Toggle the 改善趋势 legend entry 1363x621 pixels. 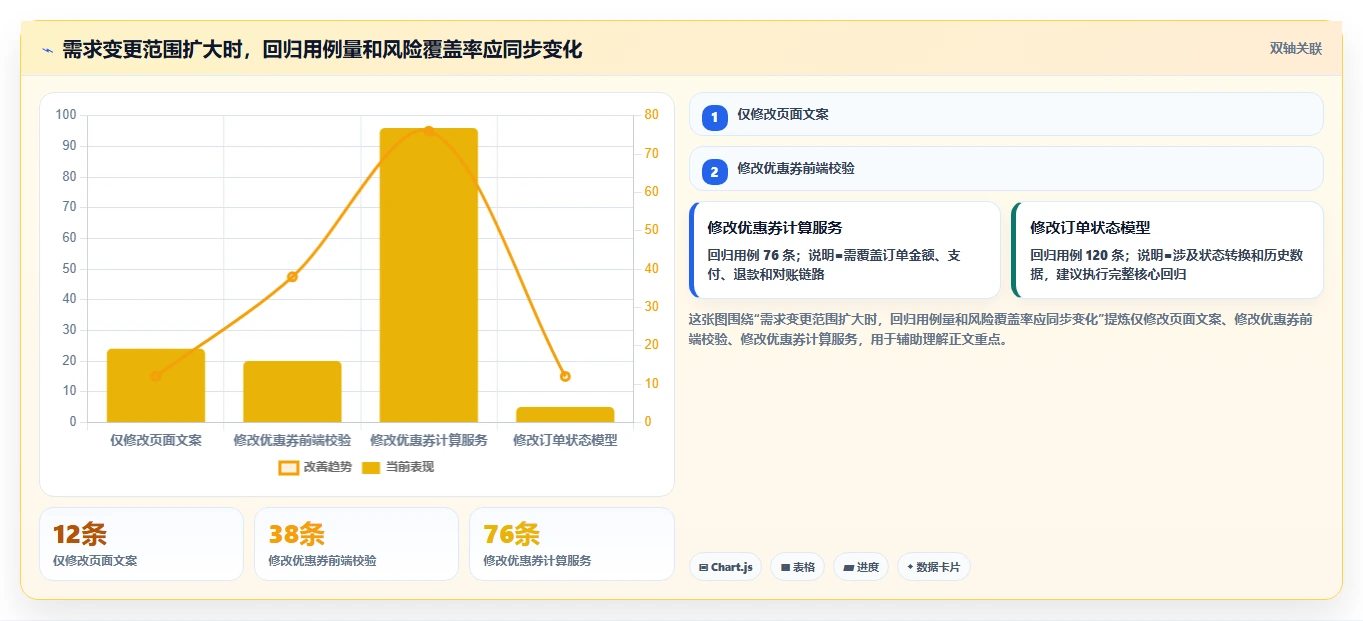click(x=315, y=467)
